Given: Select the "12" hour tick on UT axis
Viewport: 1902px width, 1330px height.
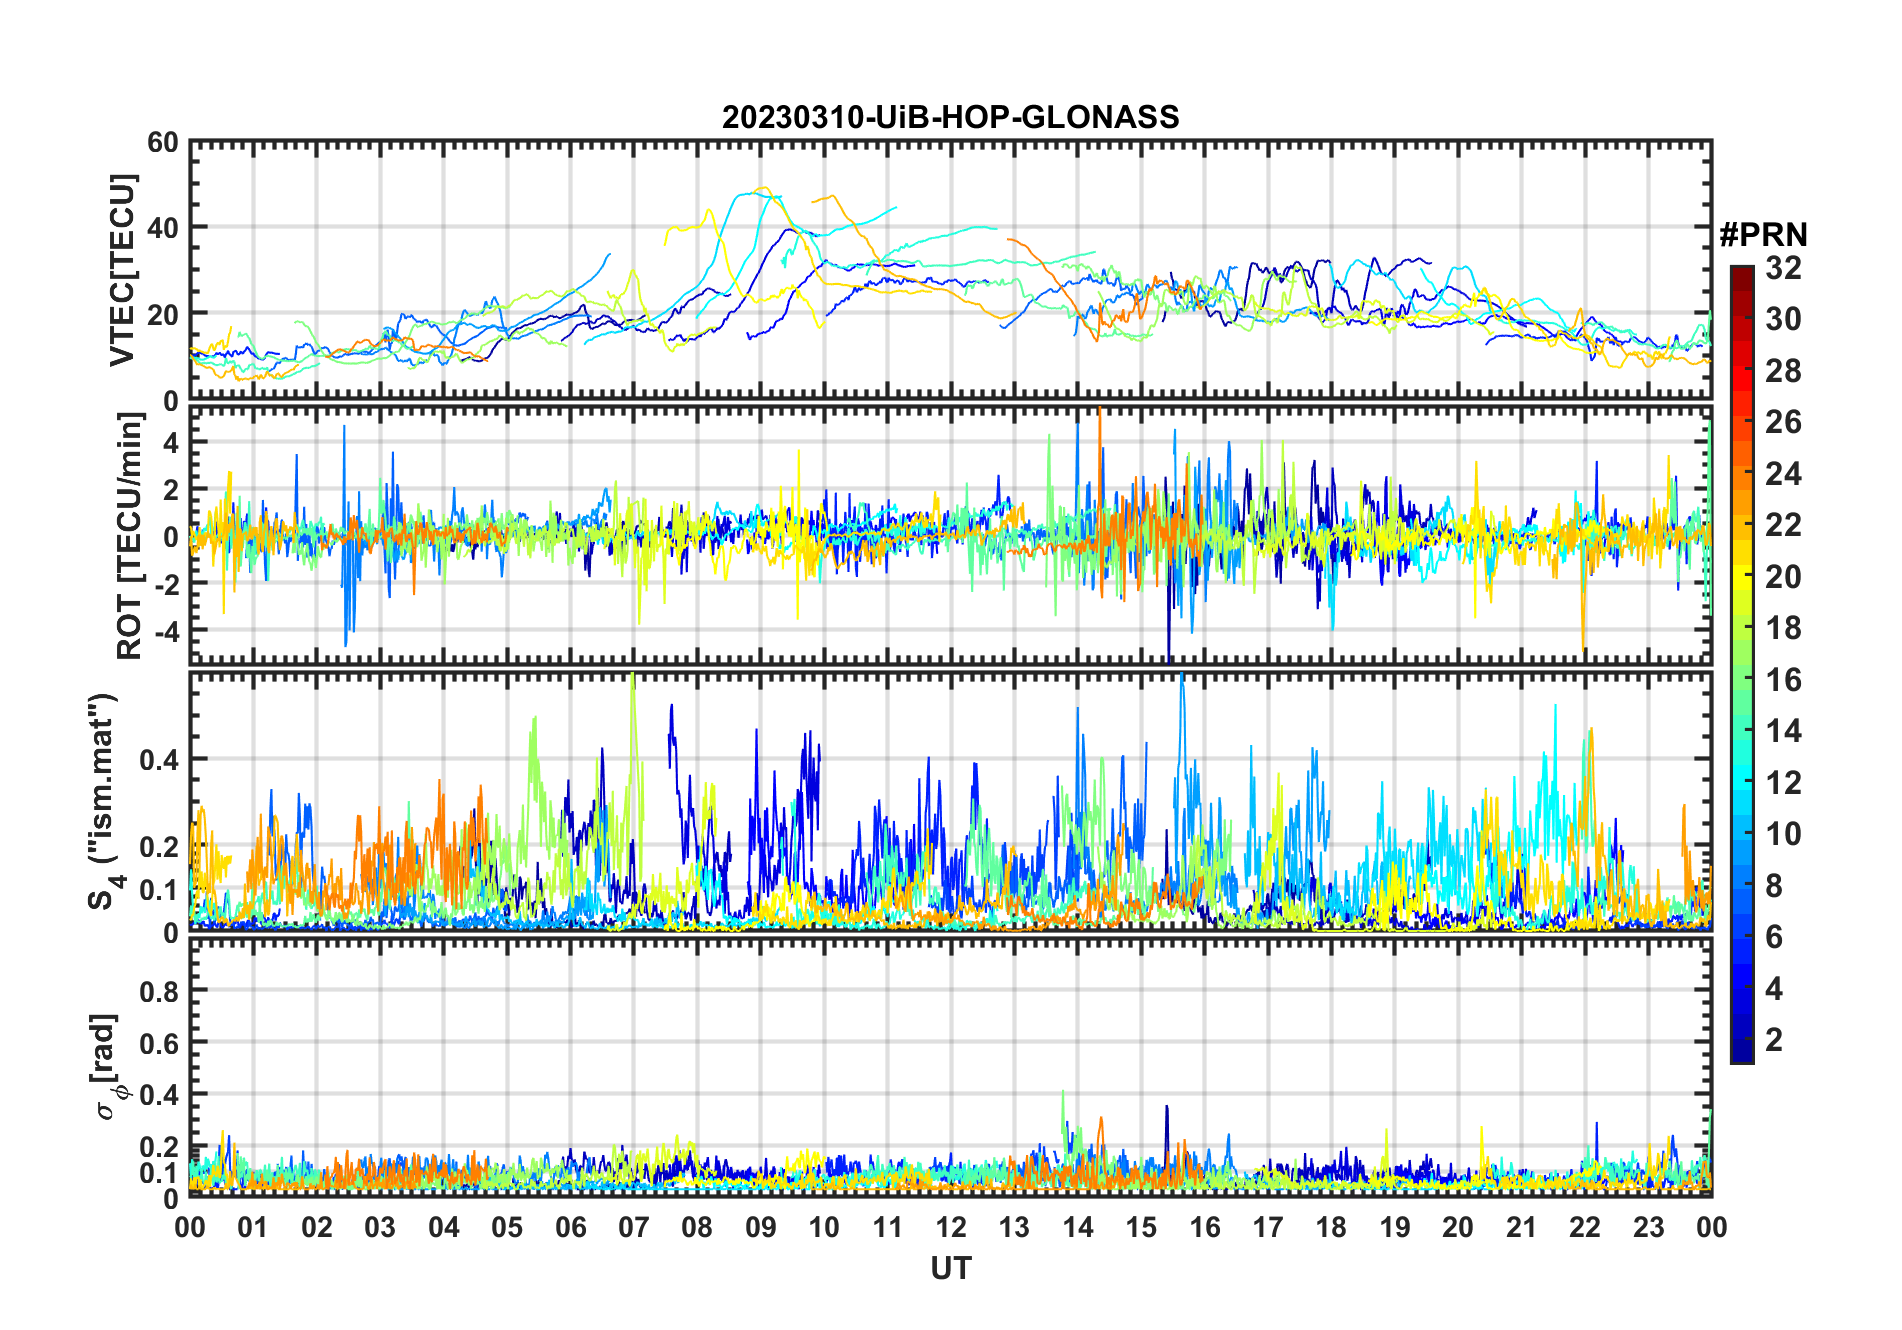Looking at the screenshot, I should coord(951,1227).
